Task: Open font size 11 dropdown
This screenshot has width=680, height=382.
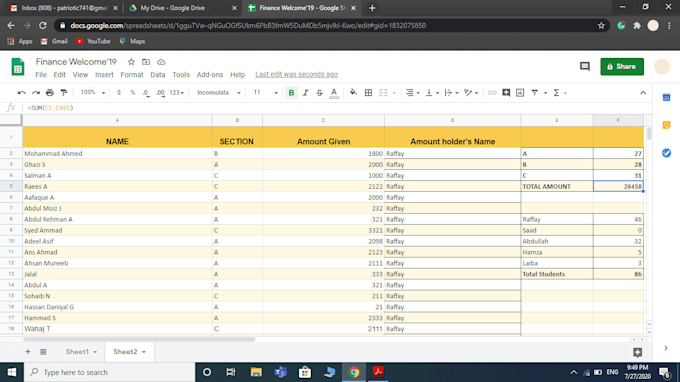Action: (x=265, y=93)
